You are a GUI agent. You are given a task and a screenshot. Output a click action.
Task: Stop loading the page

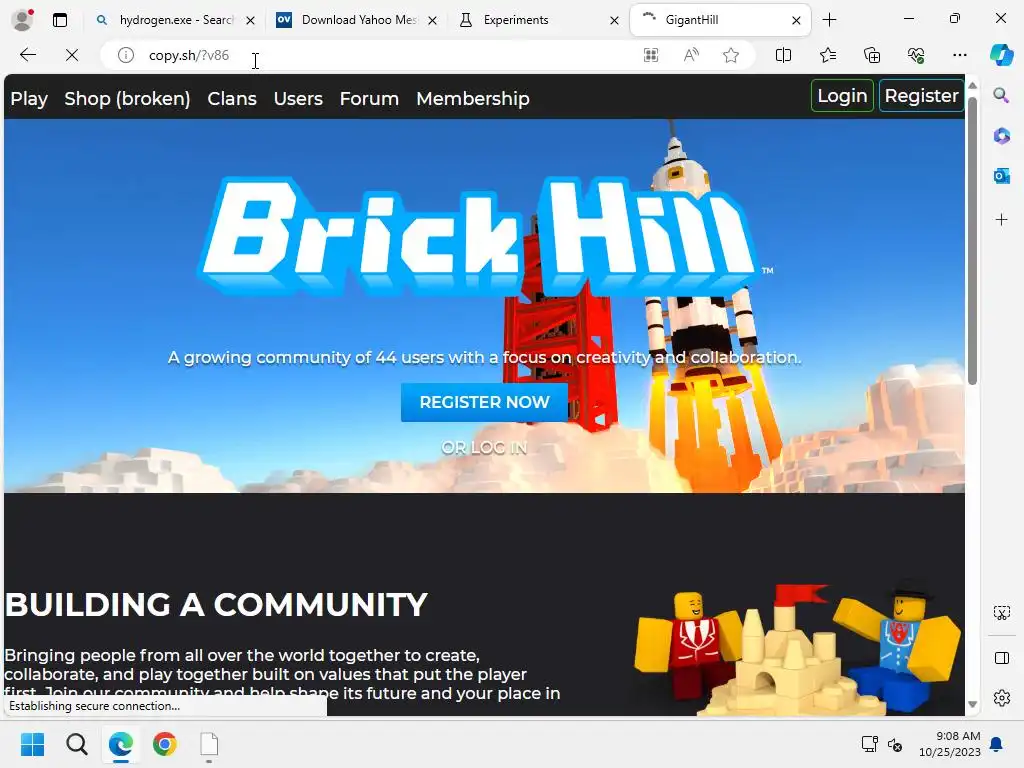click(72, 55)
